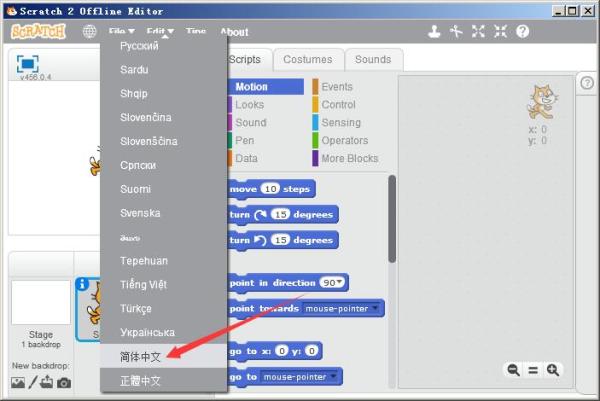Open the About menu item
The image size is (600, 401).
click(234, 32)
